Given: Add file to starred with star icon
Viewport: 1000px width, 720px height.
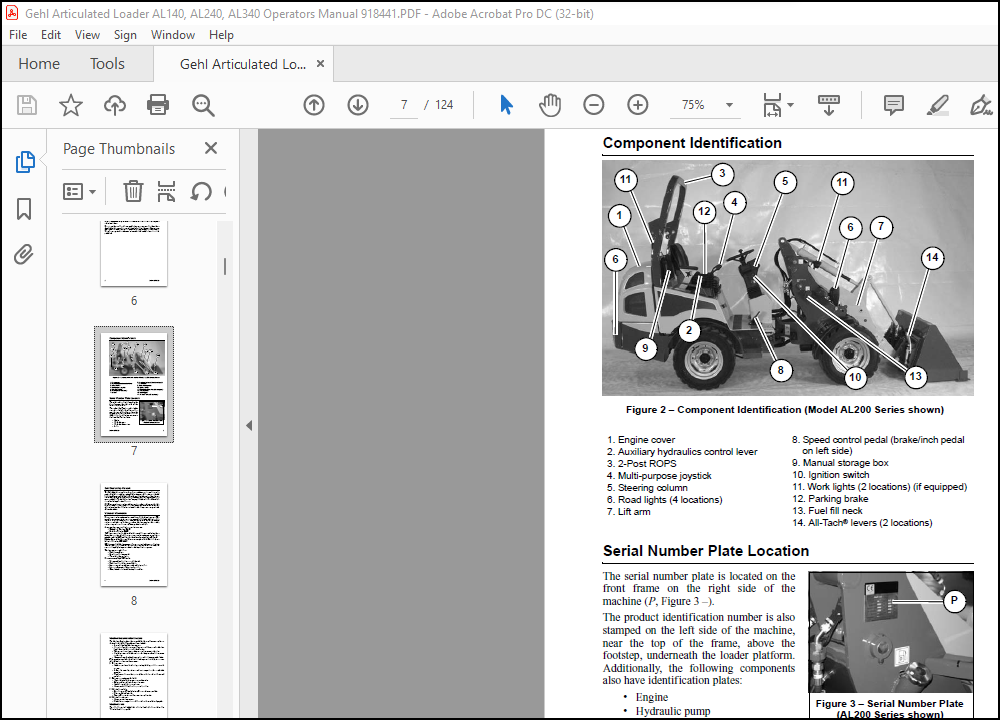Looking at the screenshot, I should pos(71,105).
